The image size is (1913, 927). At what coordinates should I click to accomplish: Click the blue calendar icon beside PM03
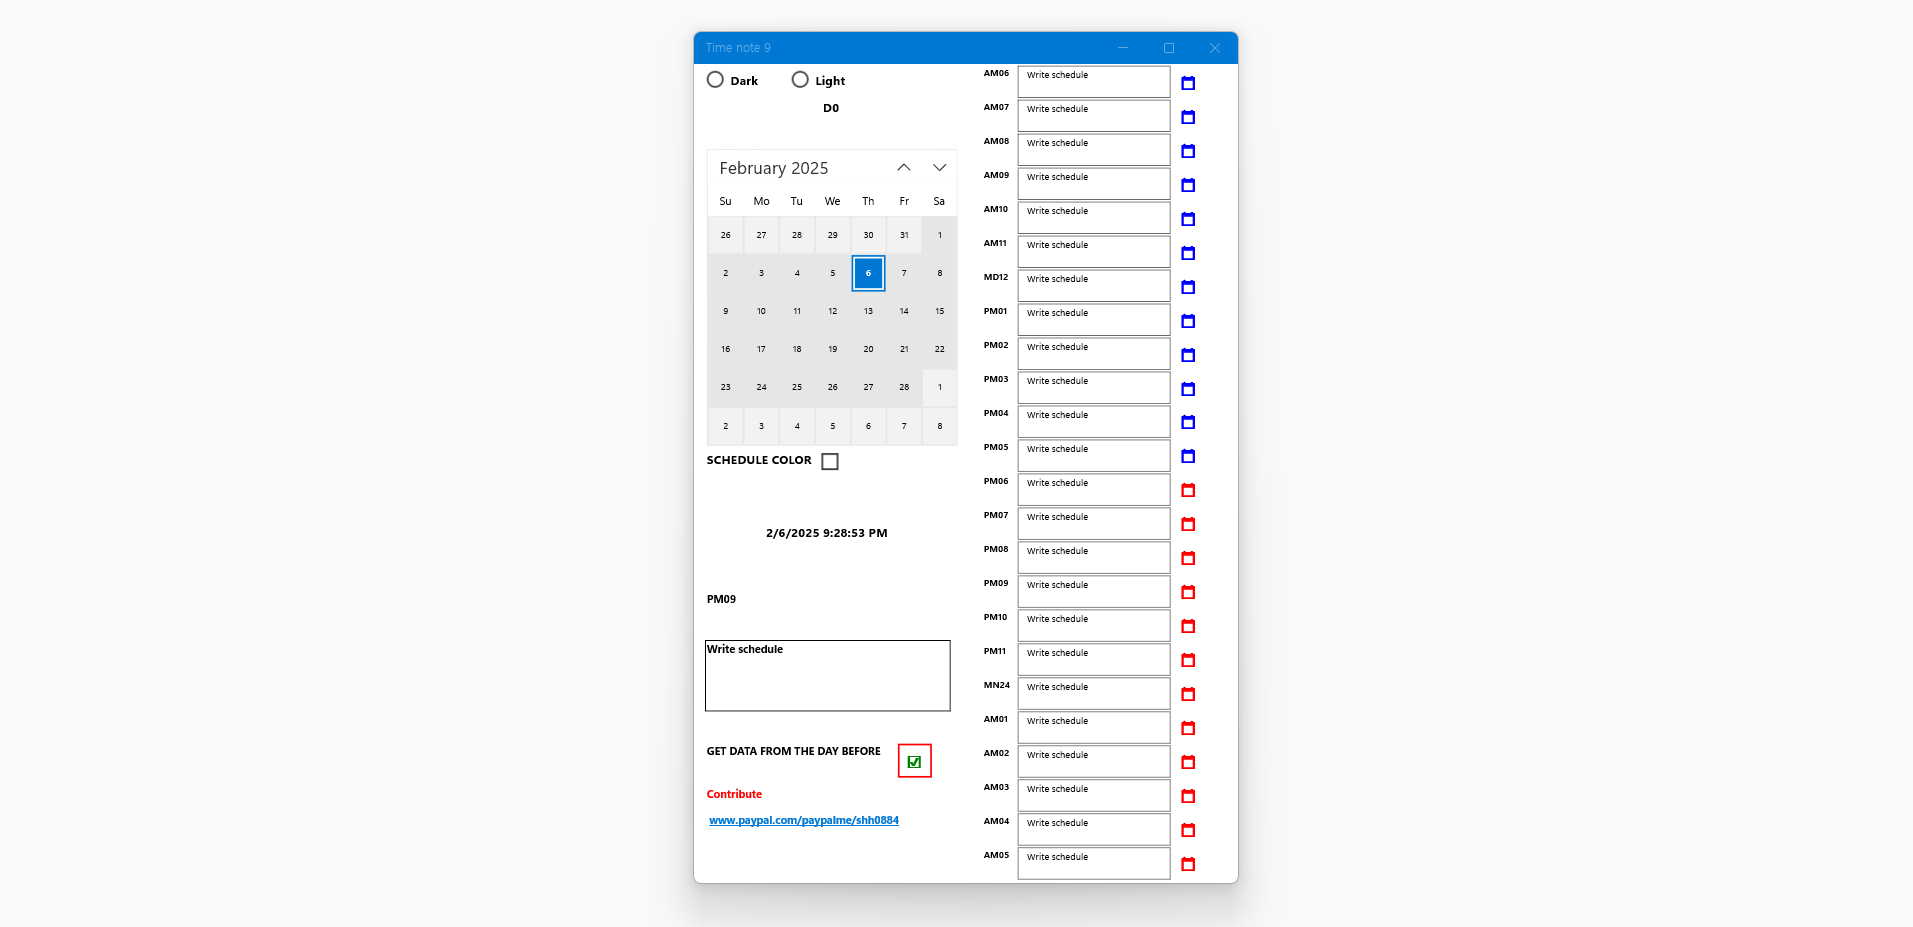(x=1188, y=389)
